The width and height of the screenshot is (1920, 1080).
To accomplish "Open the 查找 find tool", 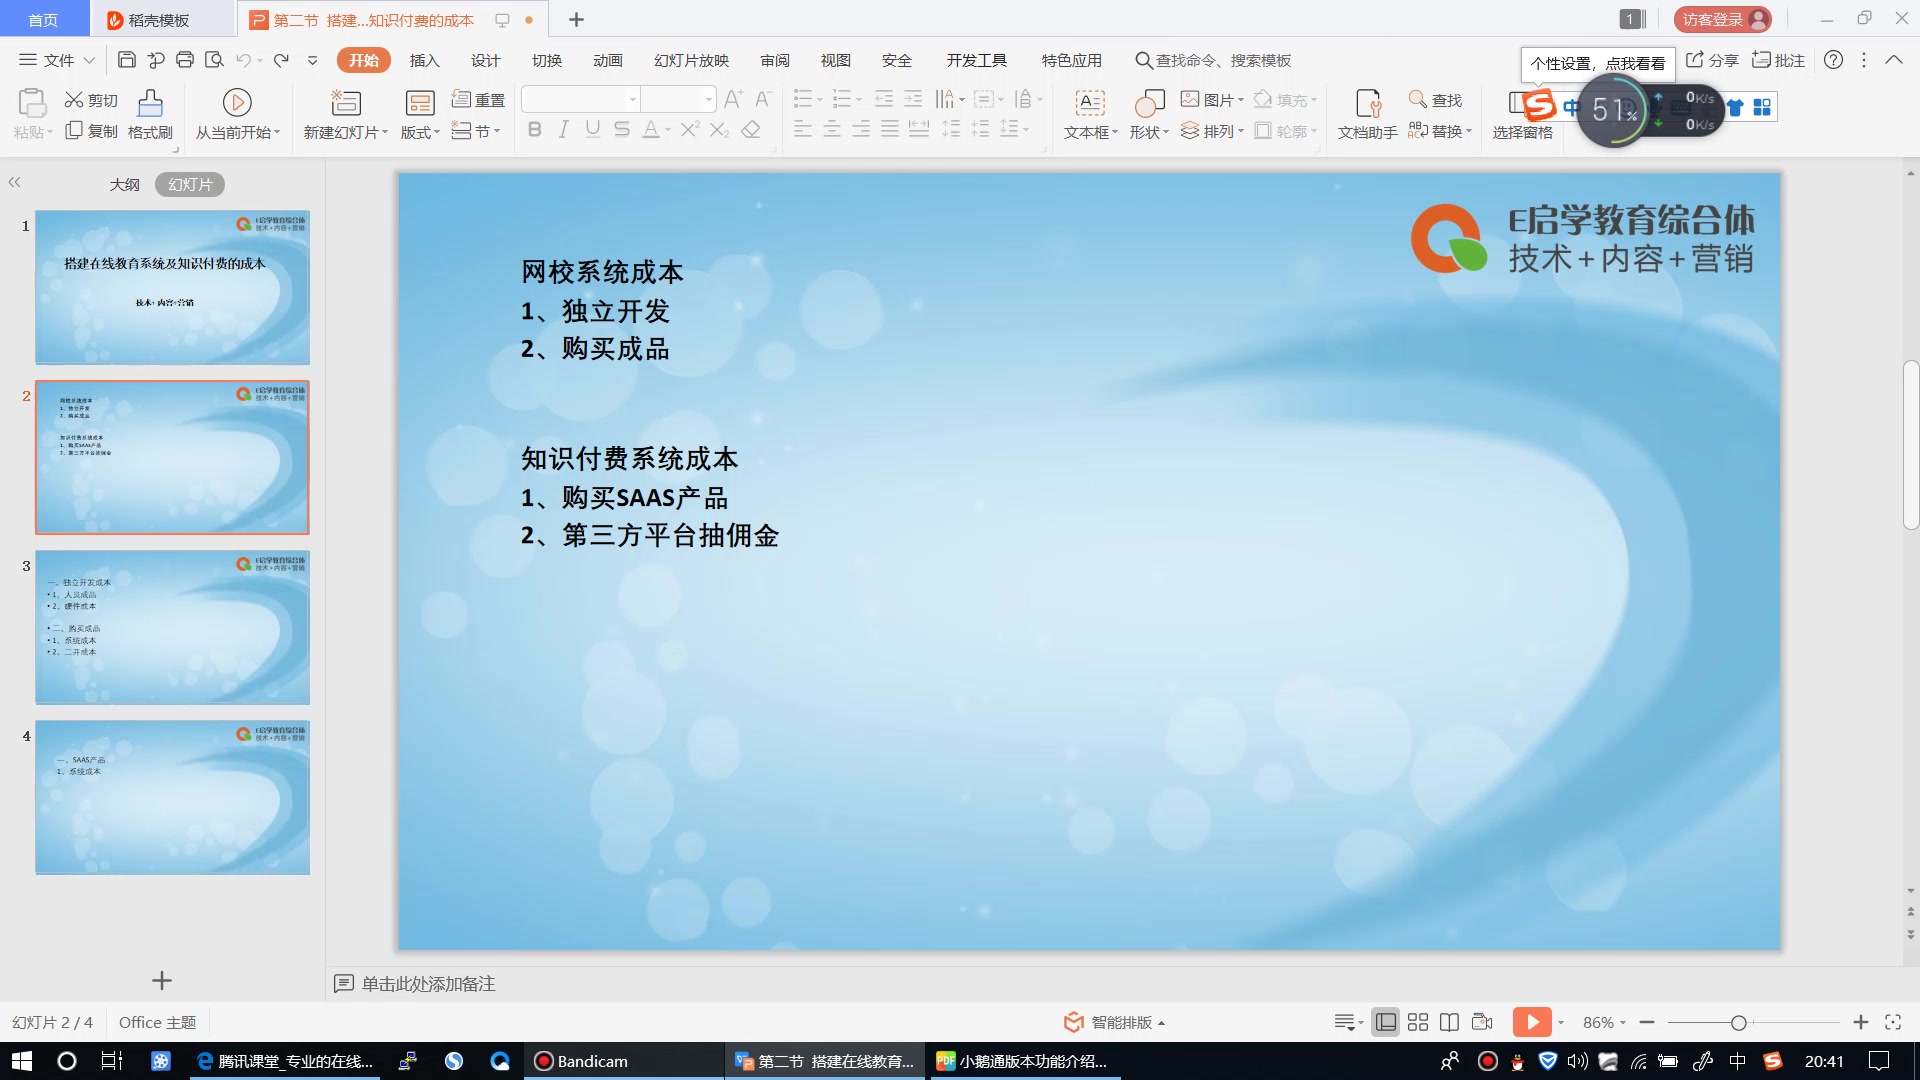I will pyautogui.click(x=1437, y=100).
